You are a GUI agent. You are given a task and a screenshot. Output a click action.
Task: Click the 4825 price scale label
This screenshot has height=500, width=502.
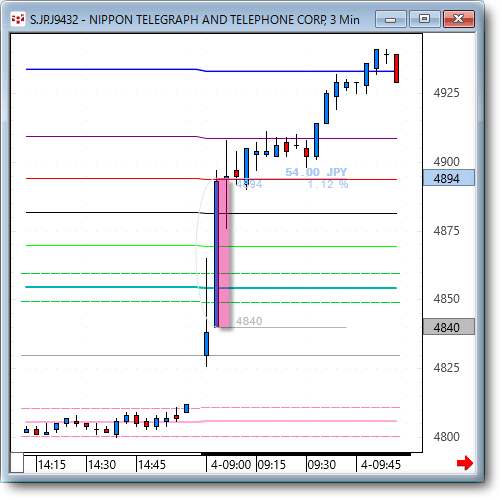point(446,368)
